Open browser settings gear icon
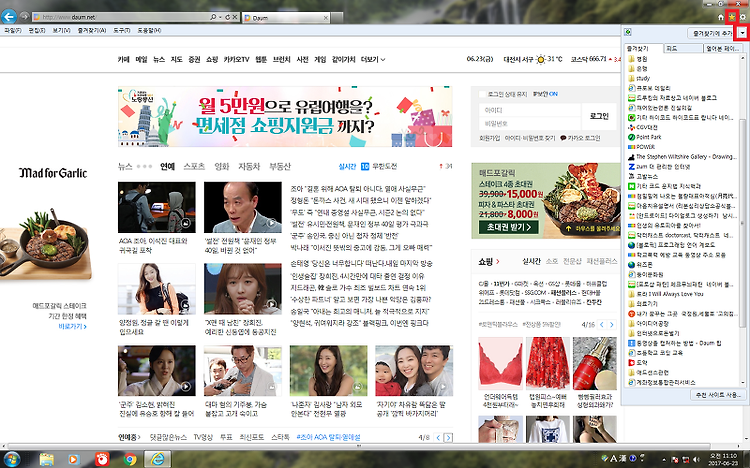The width and height of the screenshot is (750, 468). click(743, 17)
